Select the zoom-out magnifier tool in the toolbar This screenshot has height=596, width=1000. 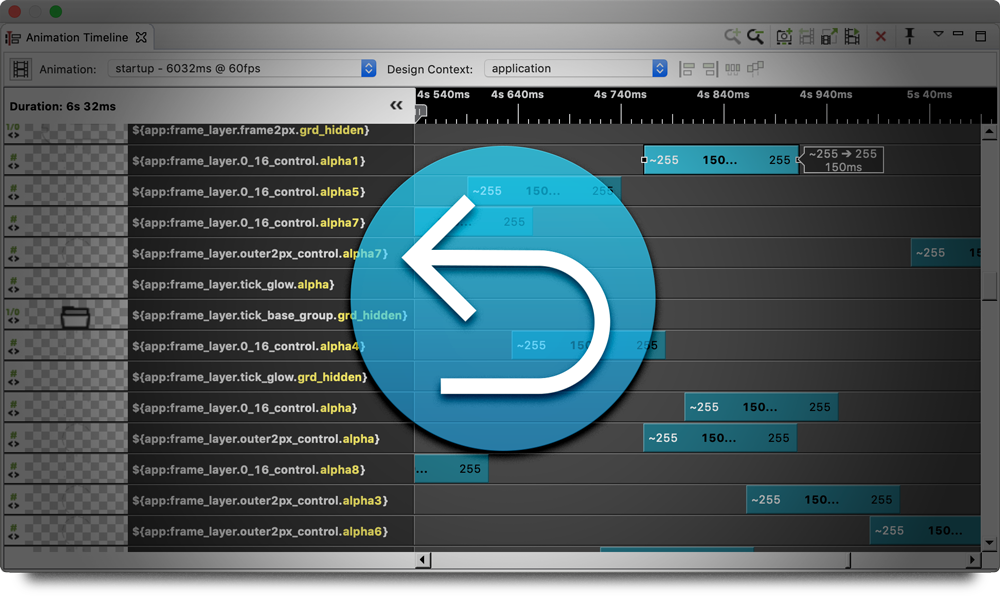755,36
